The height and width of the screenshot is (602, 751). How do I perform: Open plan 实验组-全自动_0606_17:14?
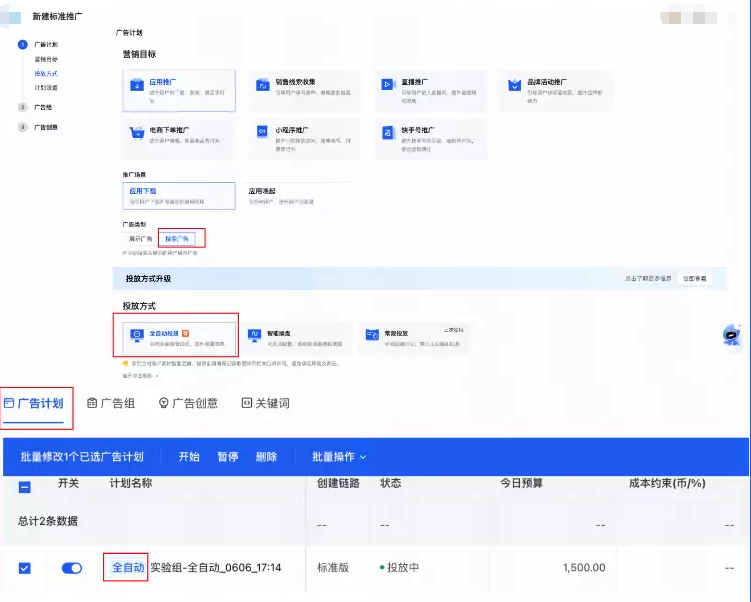point(216,568)
